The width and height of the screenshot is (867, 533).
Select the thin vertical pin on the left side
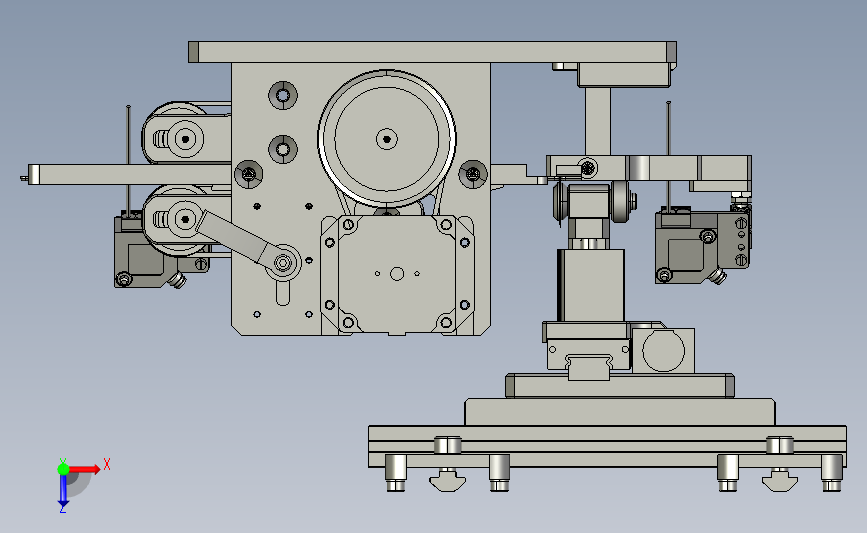click(128, 160)
